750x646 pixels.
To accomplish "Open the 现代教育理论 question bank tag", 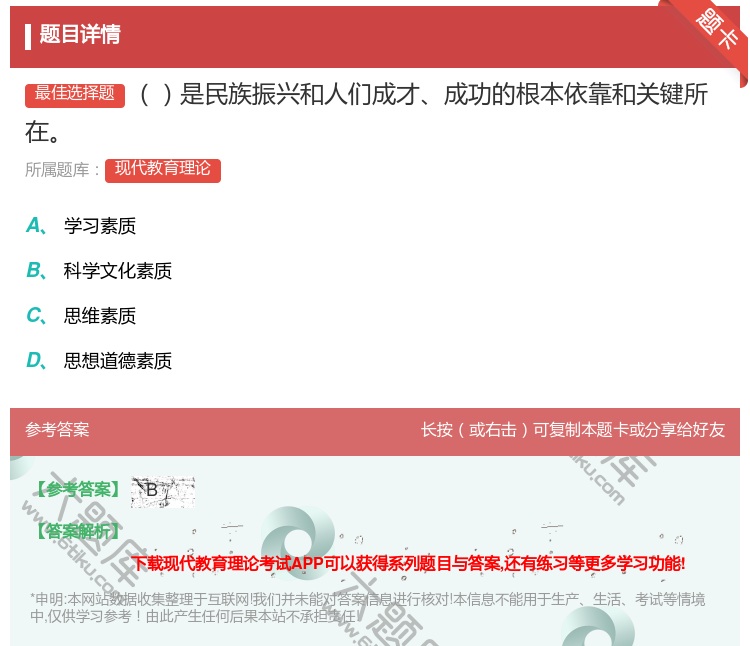I will pos(163,170).
